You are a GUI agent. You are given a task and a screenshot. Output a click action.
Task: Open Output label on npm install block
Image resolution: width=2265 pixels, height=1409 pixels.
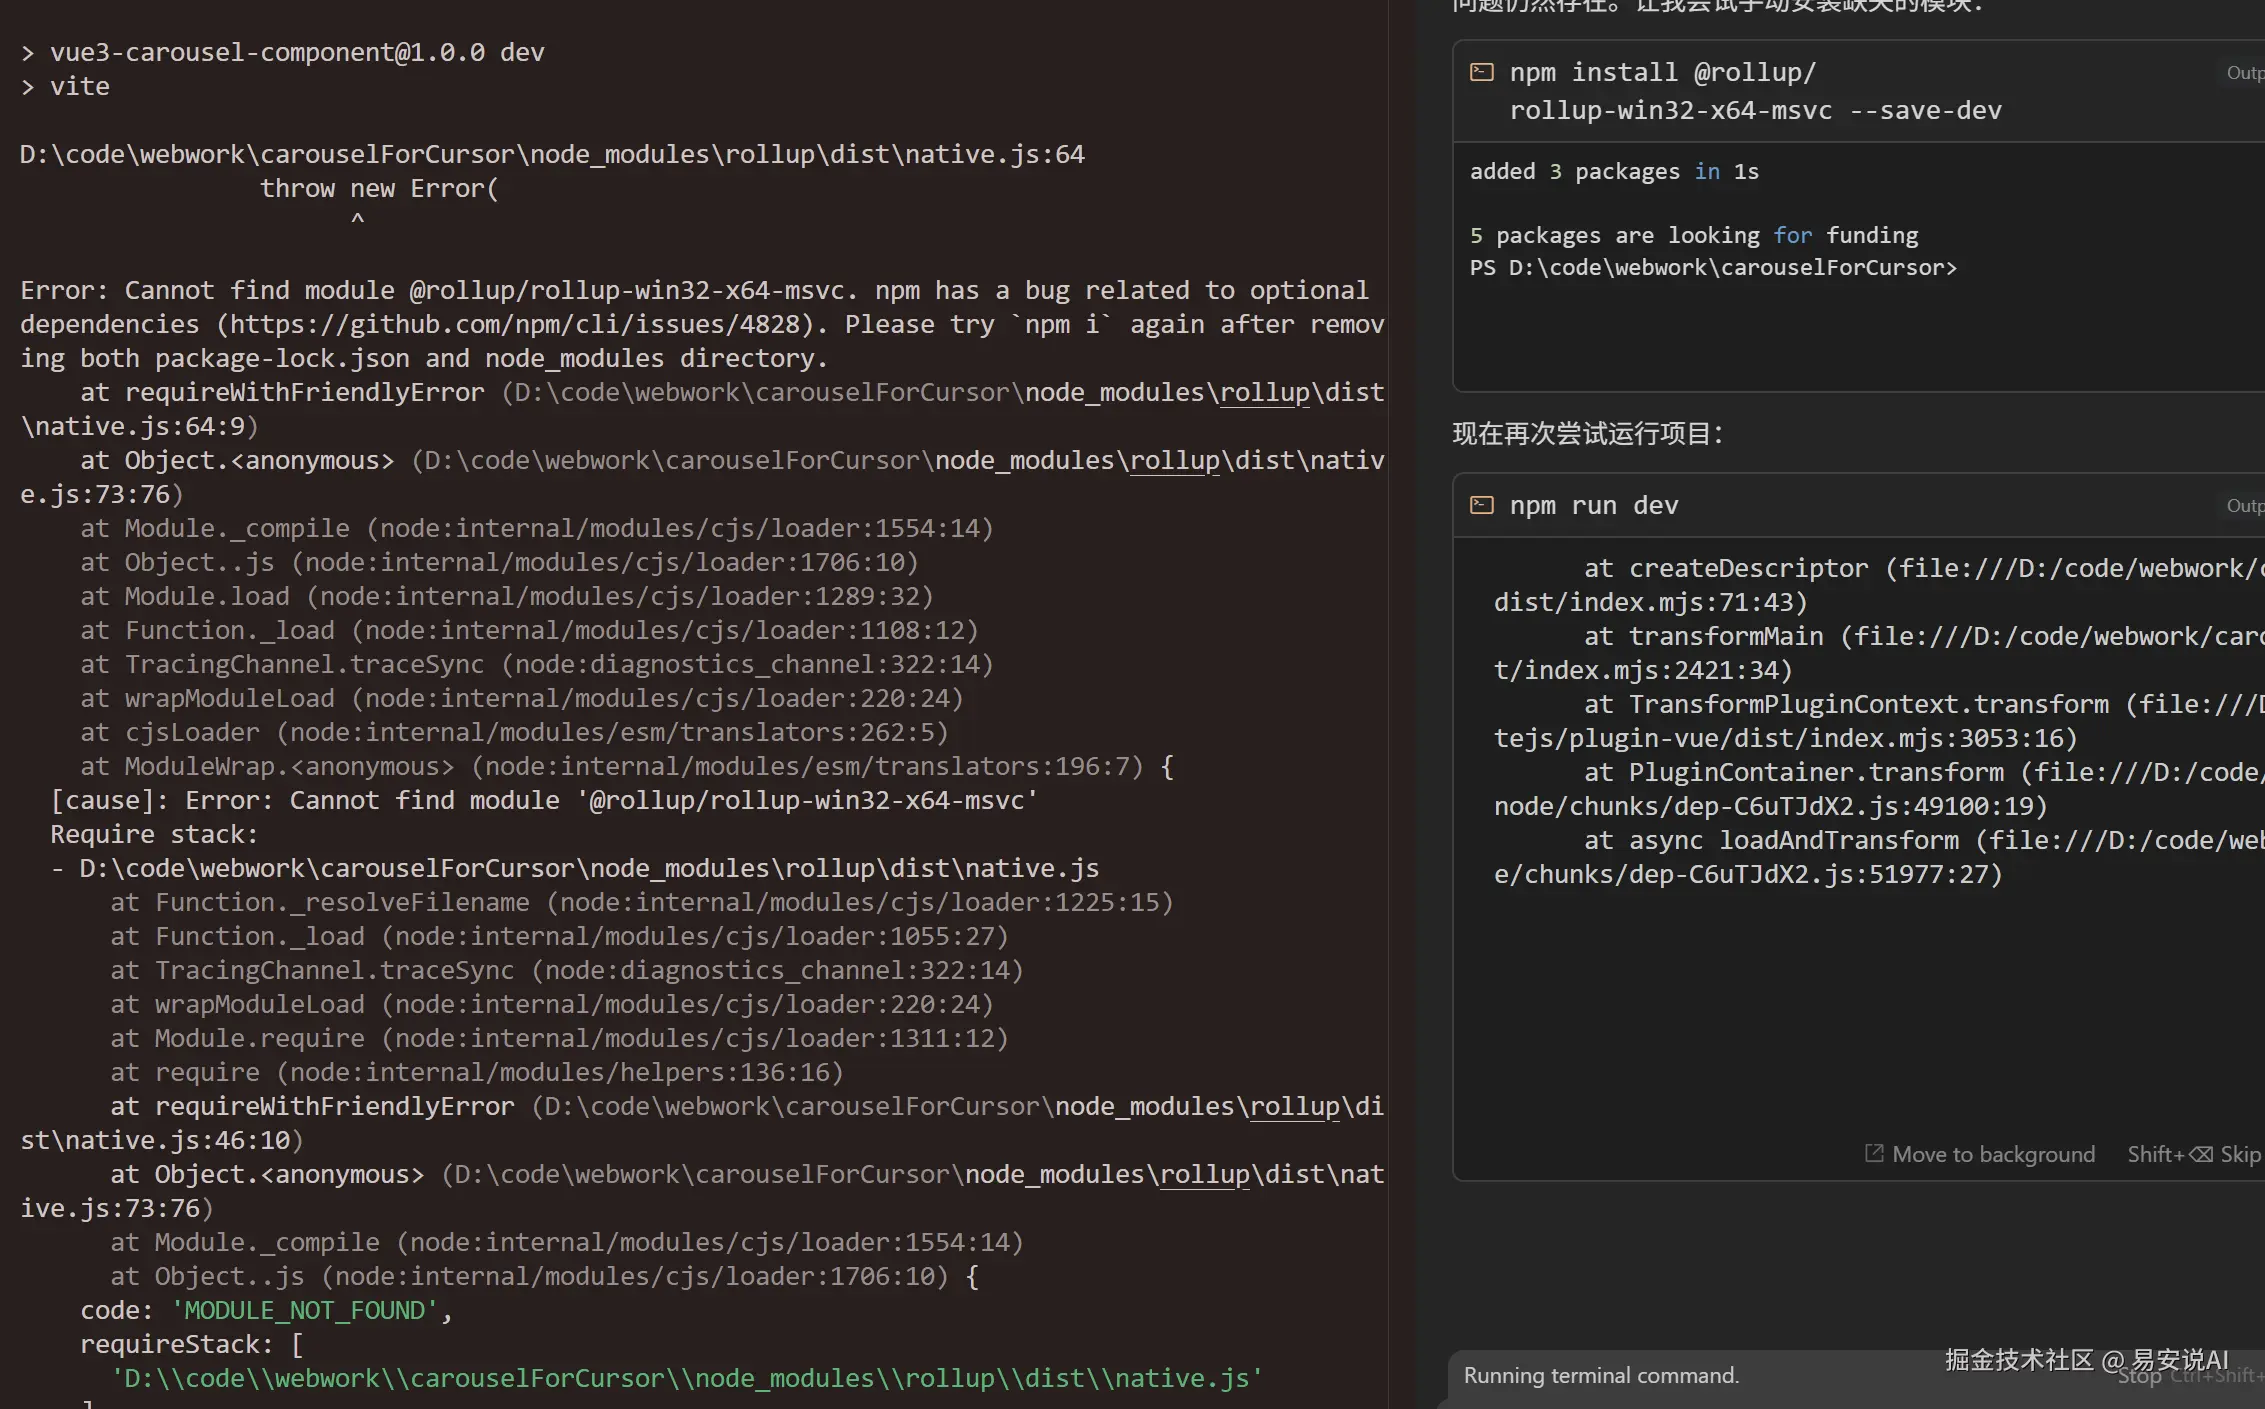[2244, 73]
